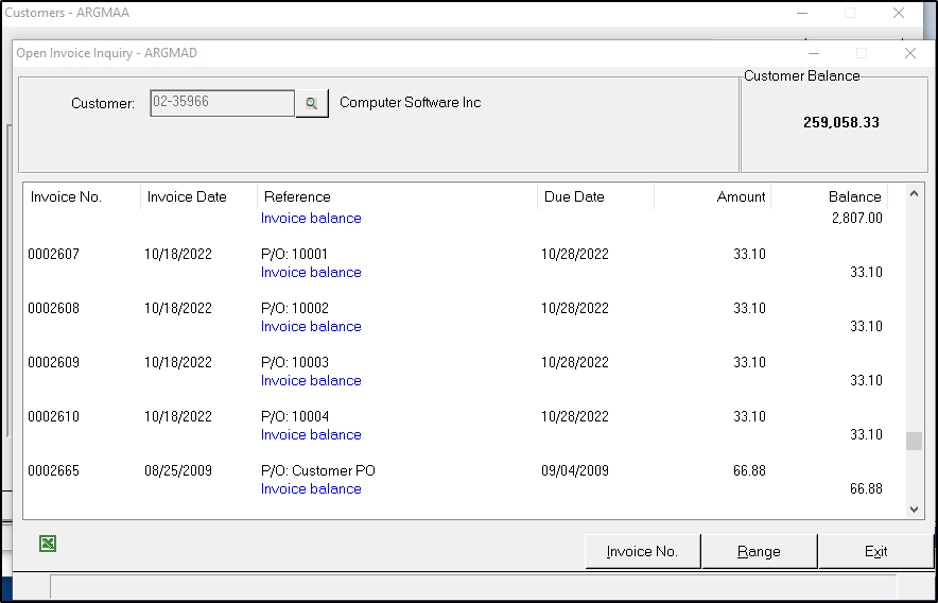
Task: Click invoice date for invoice 0002610
Action: coord(178,416)
